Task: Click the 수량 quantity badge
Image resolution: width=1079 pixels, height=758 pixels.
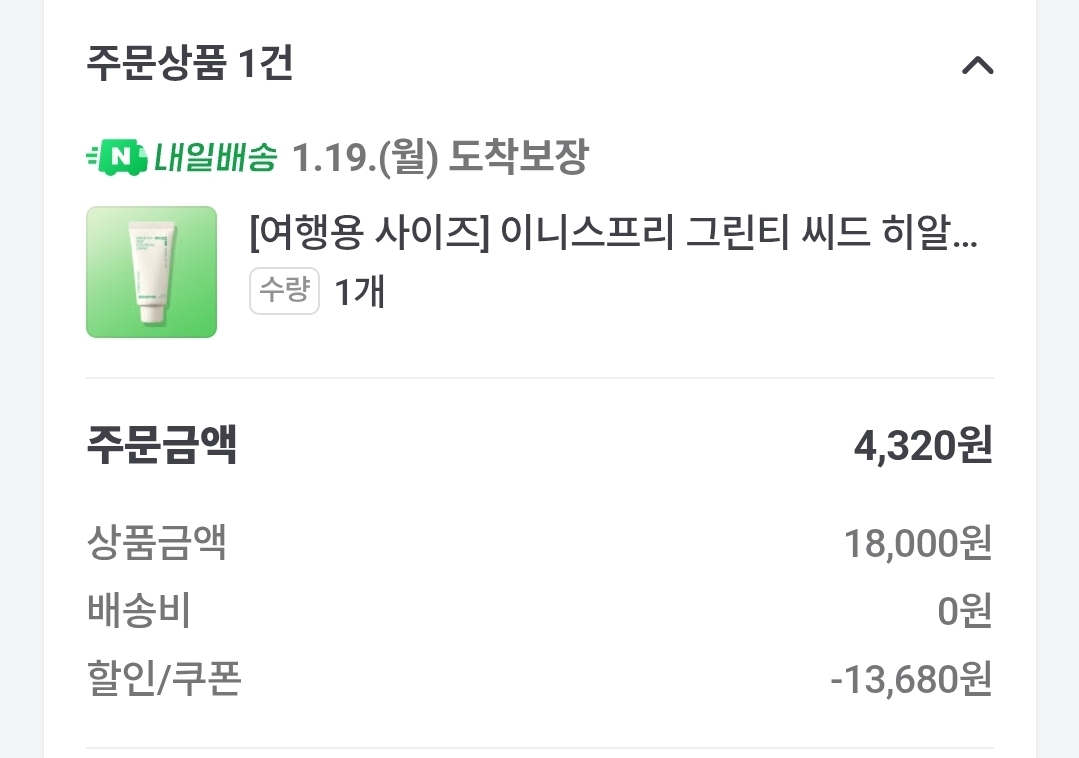Action: [284, 291]
